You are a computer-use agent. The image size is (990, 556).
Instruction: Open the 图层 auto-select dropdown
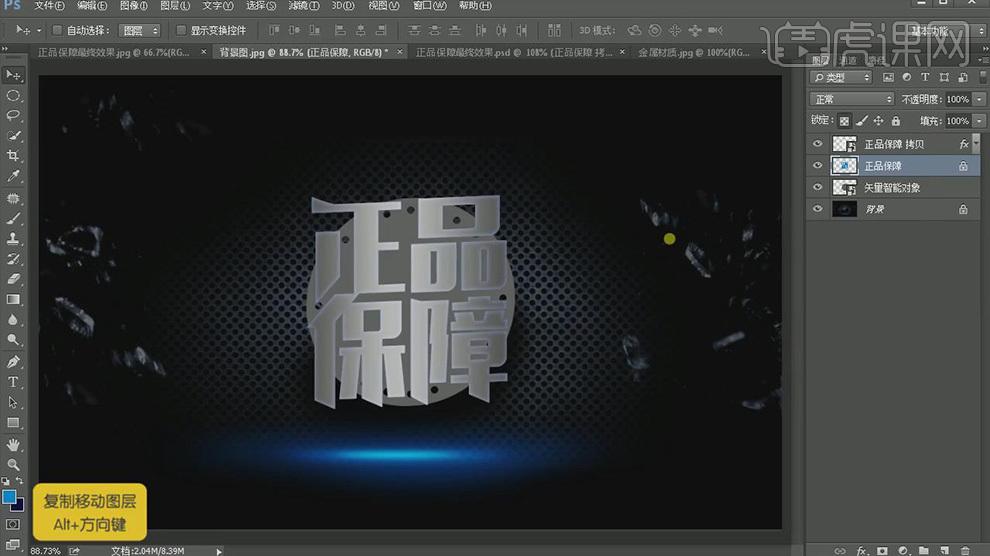click(x=141, y=30)
